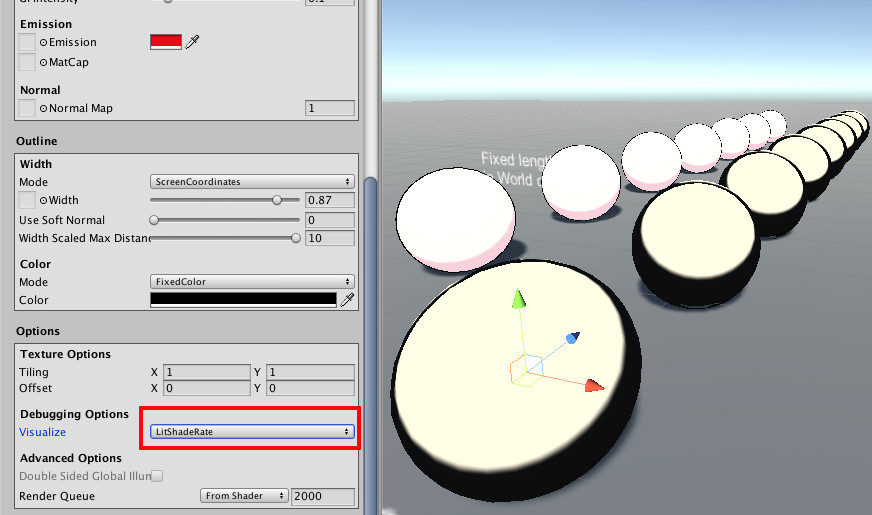The image size is (872, 515).
Task: Click the Advanced Options heading
Action: coord(71,458)
